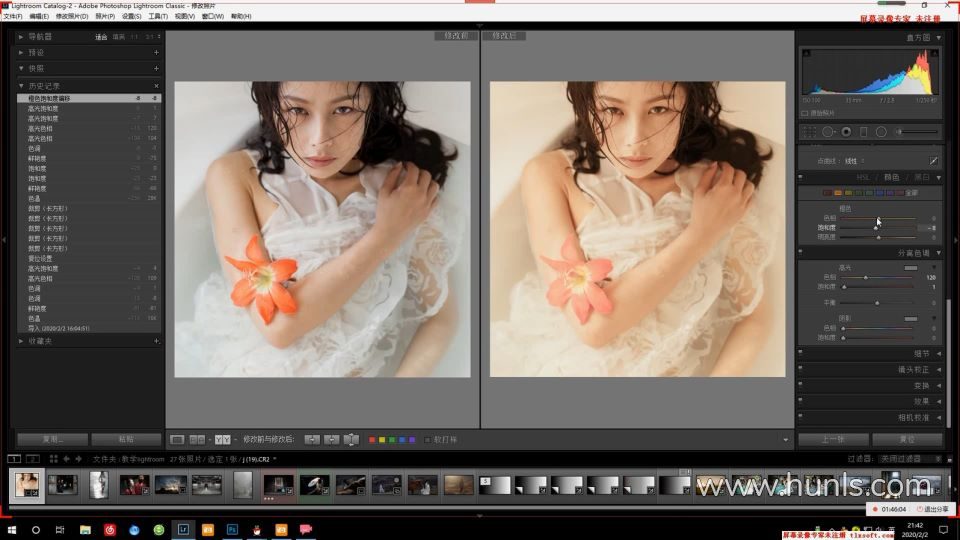Select the graduated filter tool

tap(863, 132)
